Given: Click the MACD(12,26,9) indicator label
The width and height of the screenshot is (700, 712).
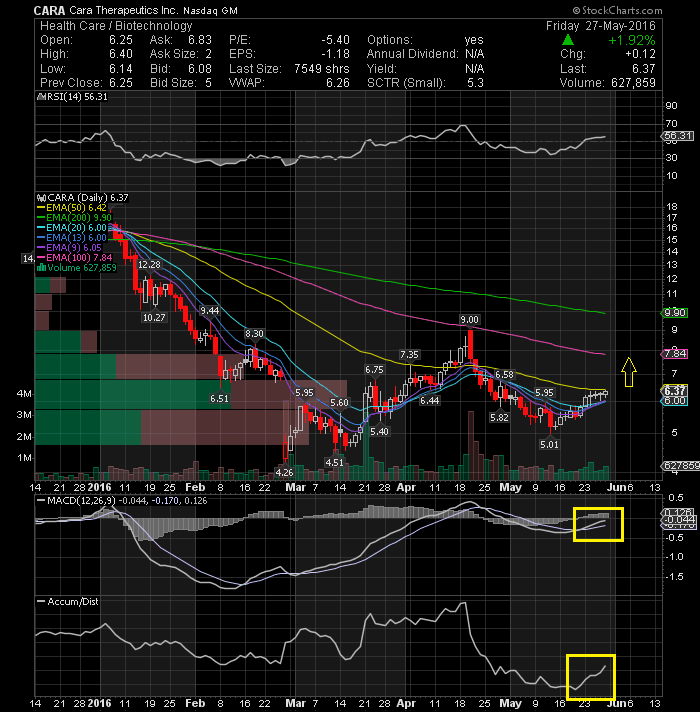Looking at the screenshot, I should (82, 500).
